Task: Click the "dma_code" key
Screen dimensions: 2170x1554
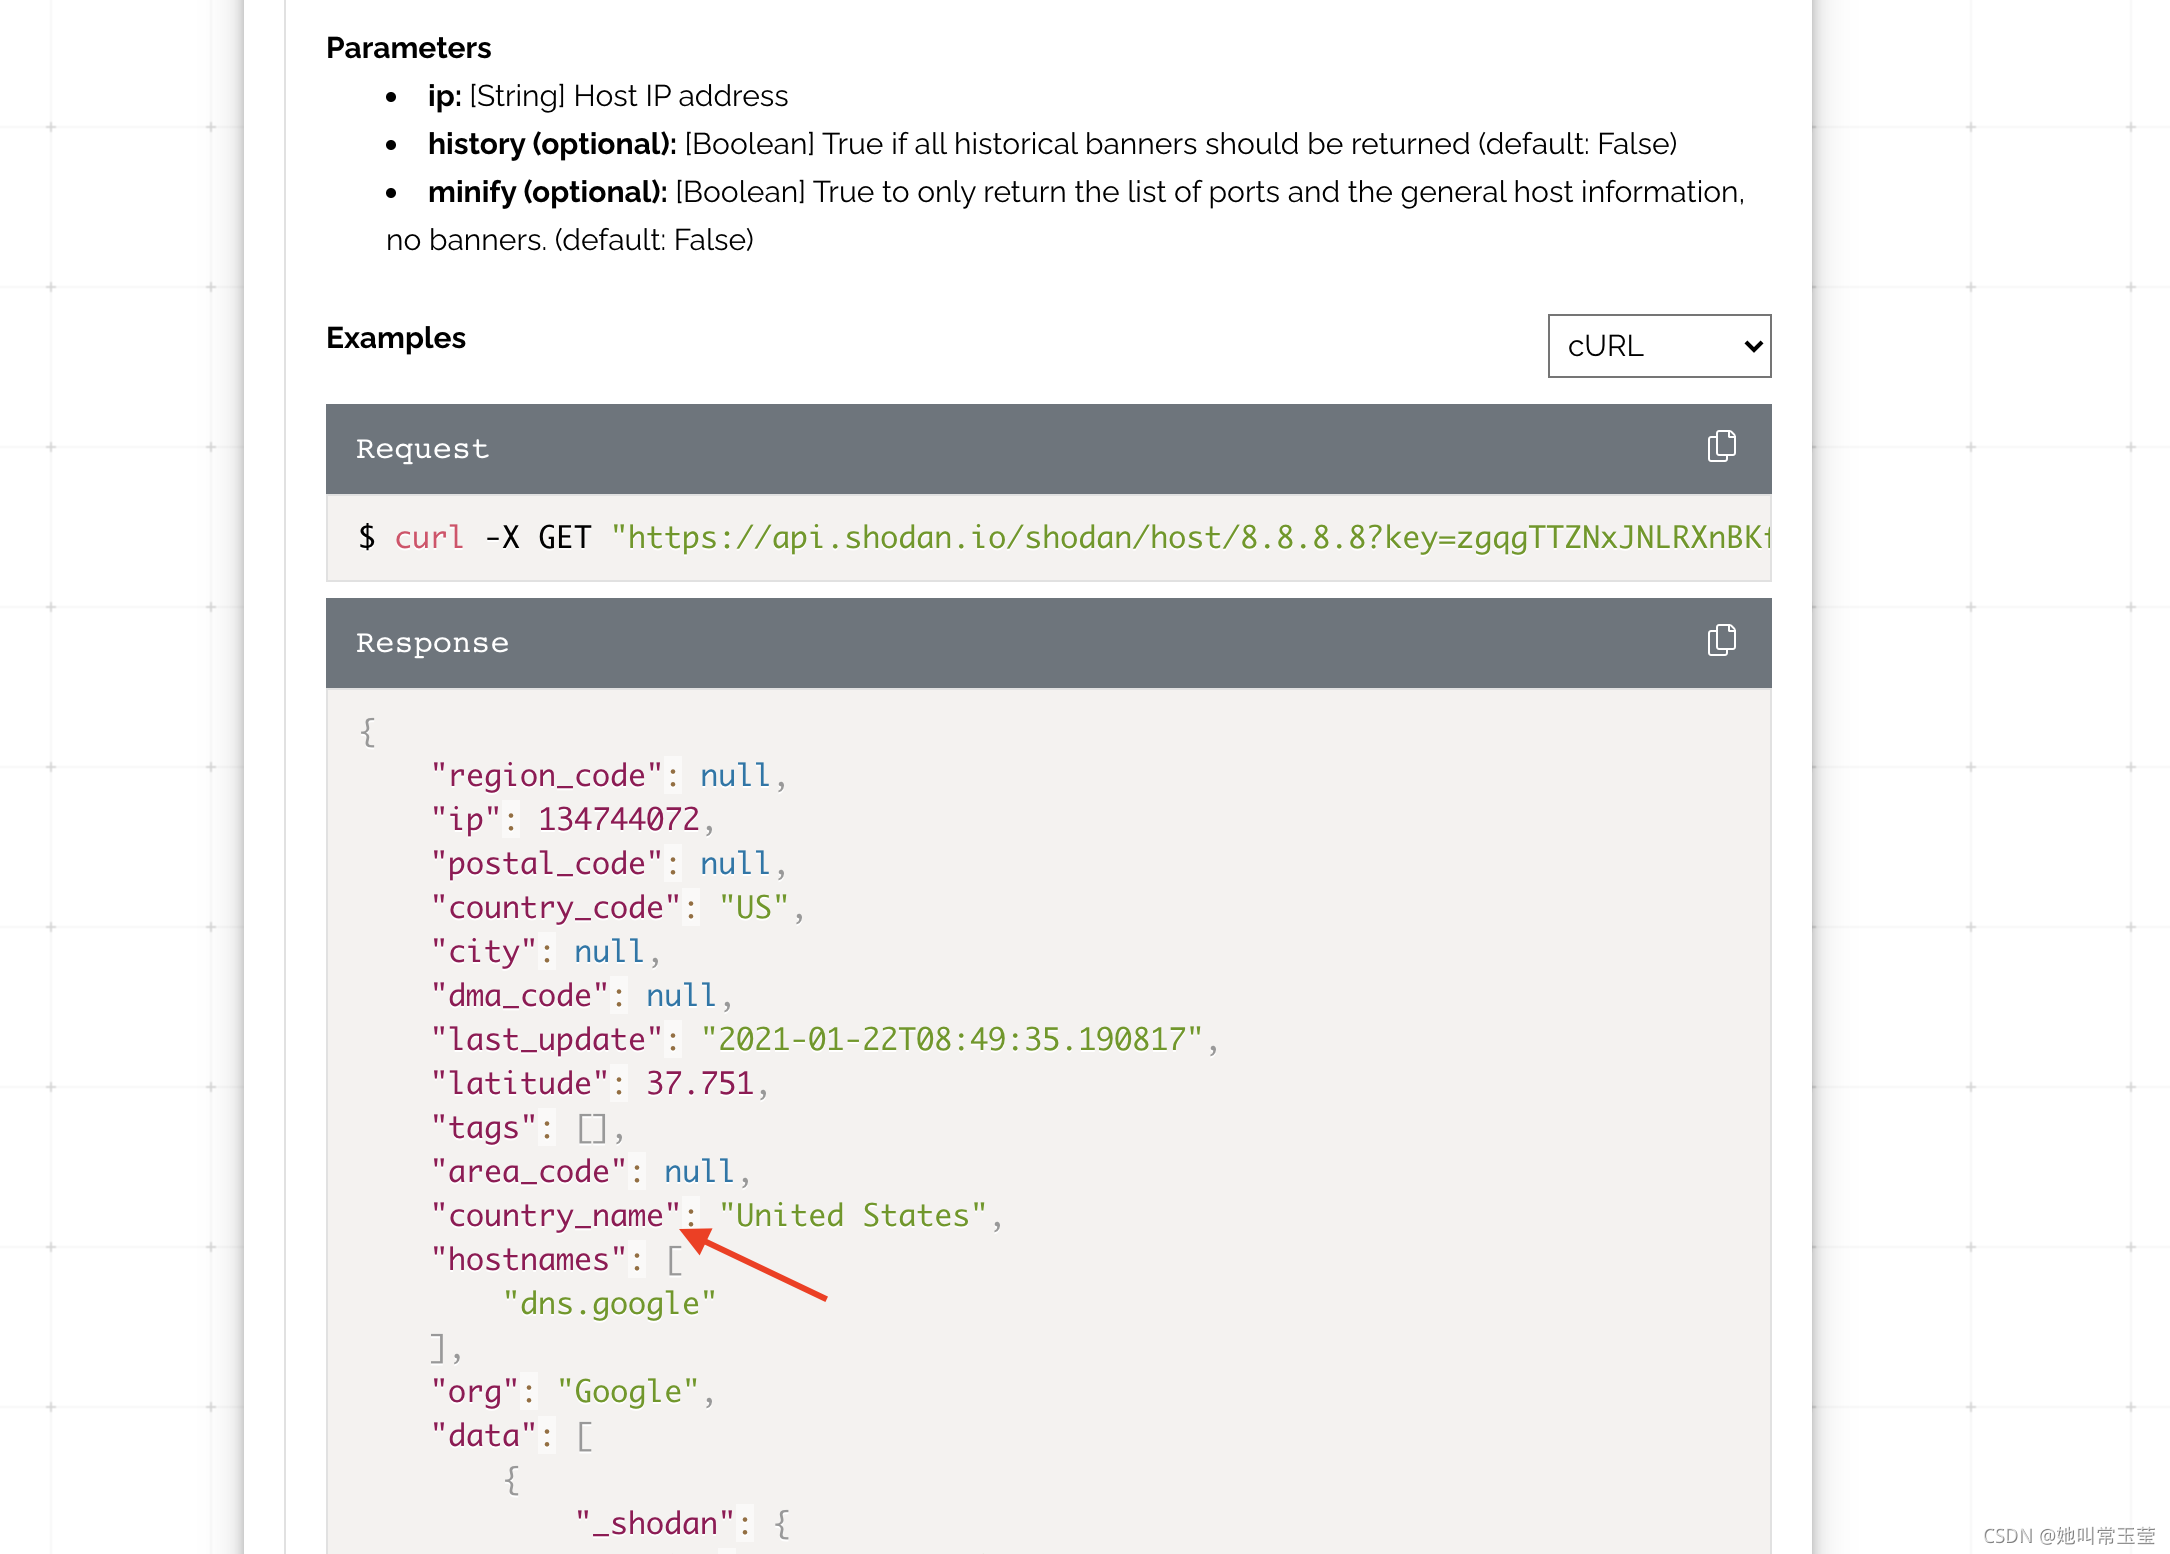Action: 520,995
